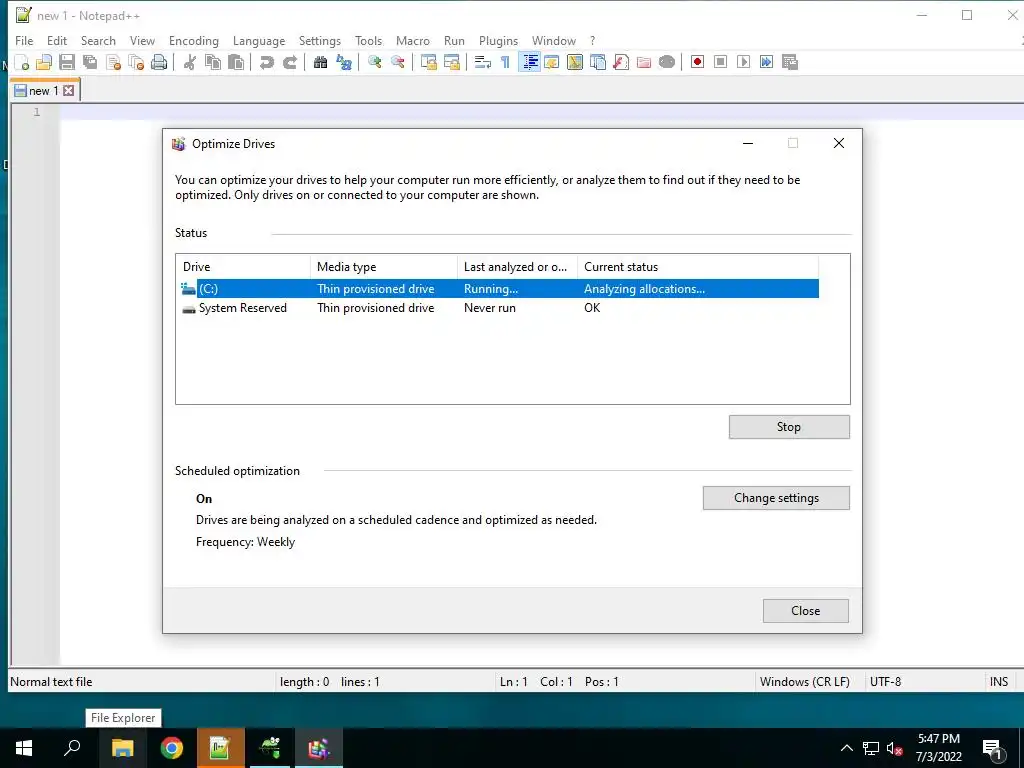This screenshot has height=768, width=1024.
Task: Click the Save All icon in toolbar
Action: [89, 63]
